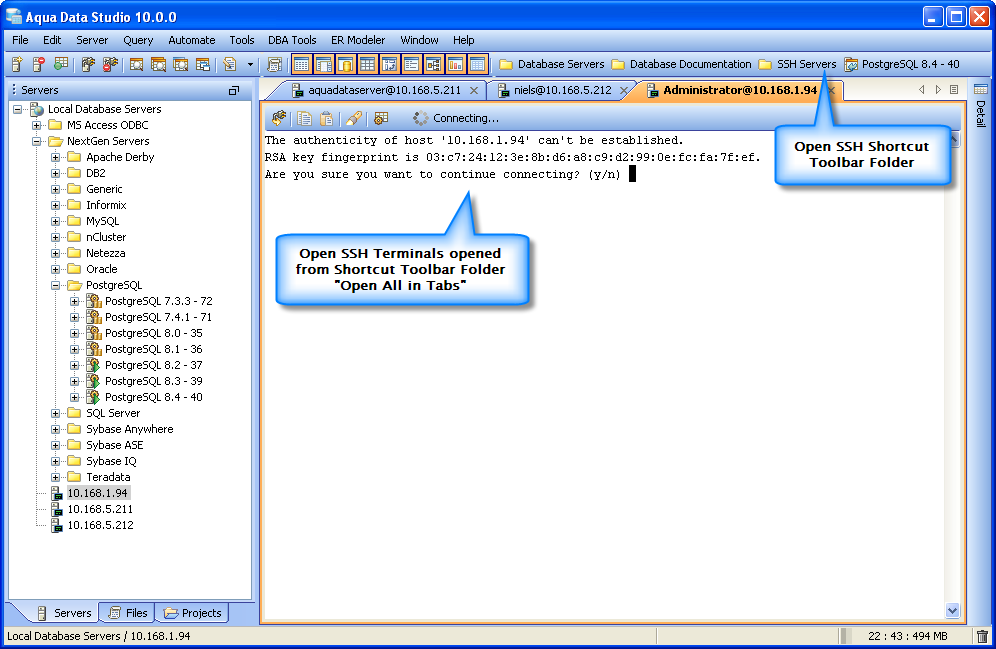Select PostgreSQL 7.3.3 - 72 server icon
The image size is (996, 649).
point(94,301)
